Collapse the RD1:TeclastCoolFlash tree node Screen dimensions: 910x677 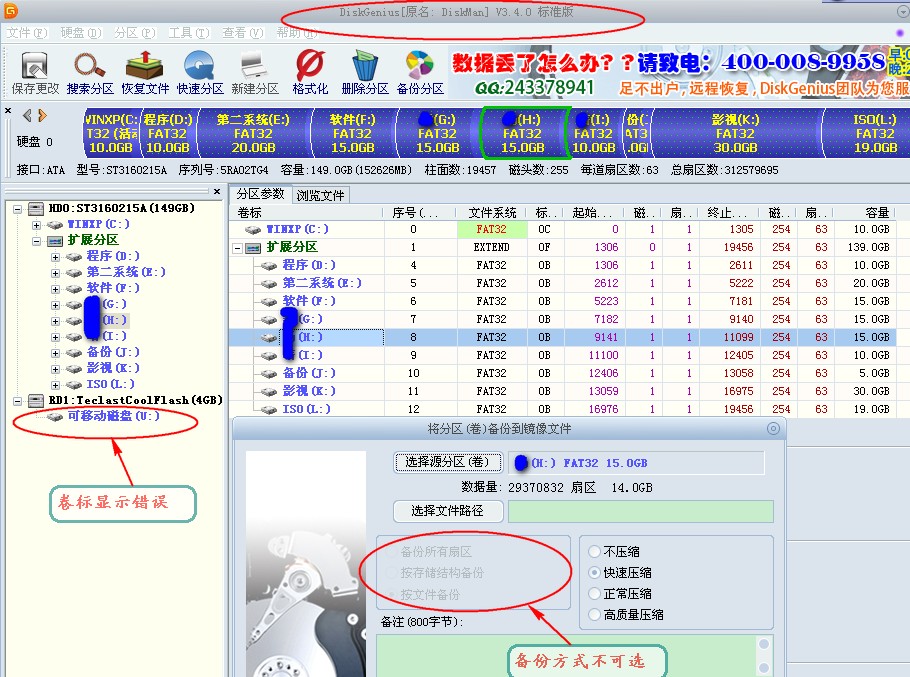[x=17, y=401]
